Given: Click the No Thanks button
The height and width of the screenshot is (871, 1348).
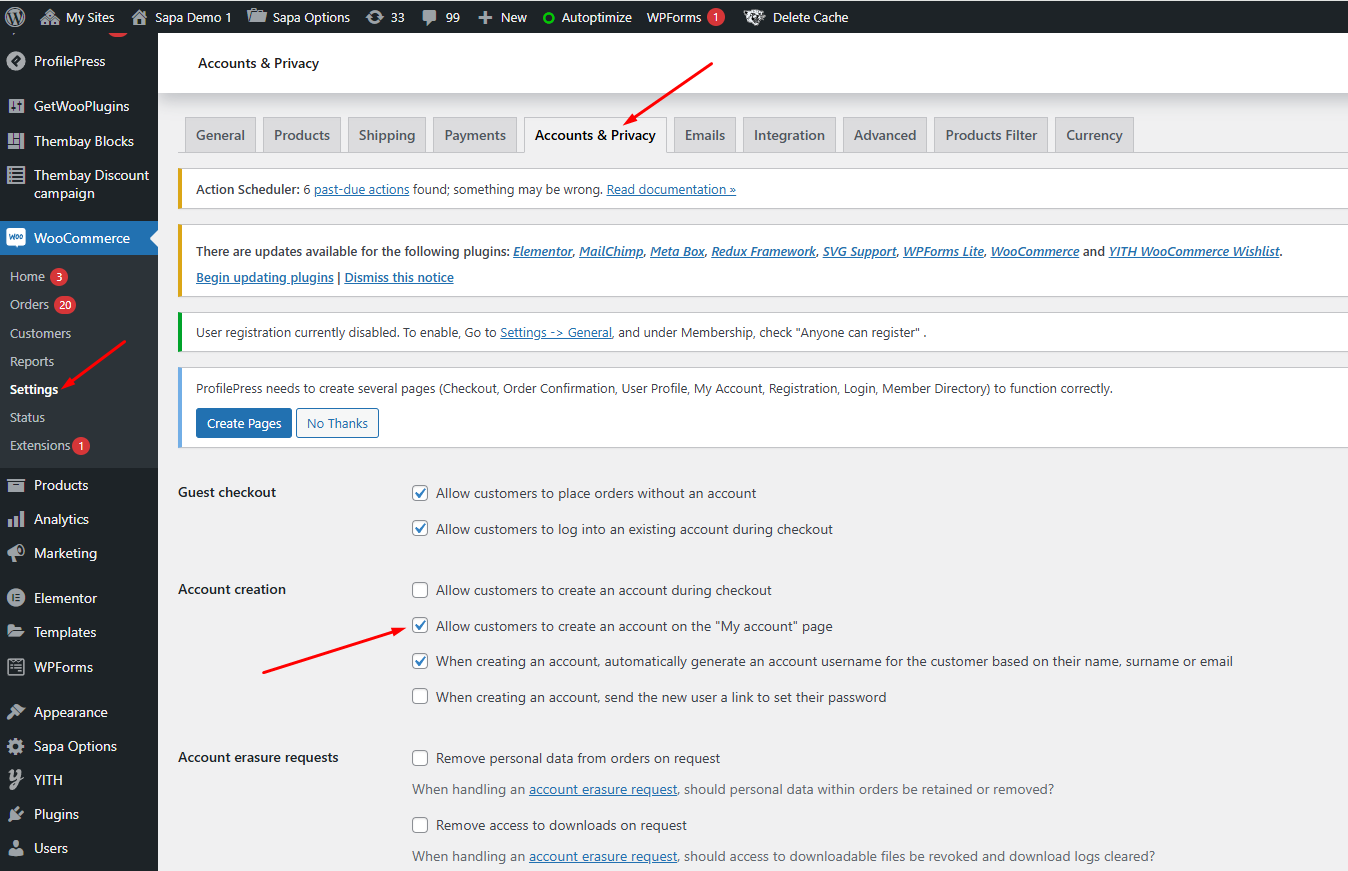Looking at the screenshot, I should click(337, 423).
